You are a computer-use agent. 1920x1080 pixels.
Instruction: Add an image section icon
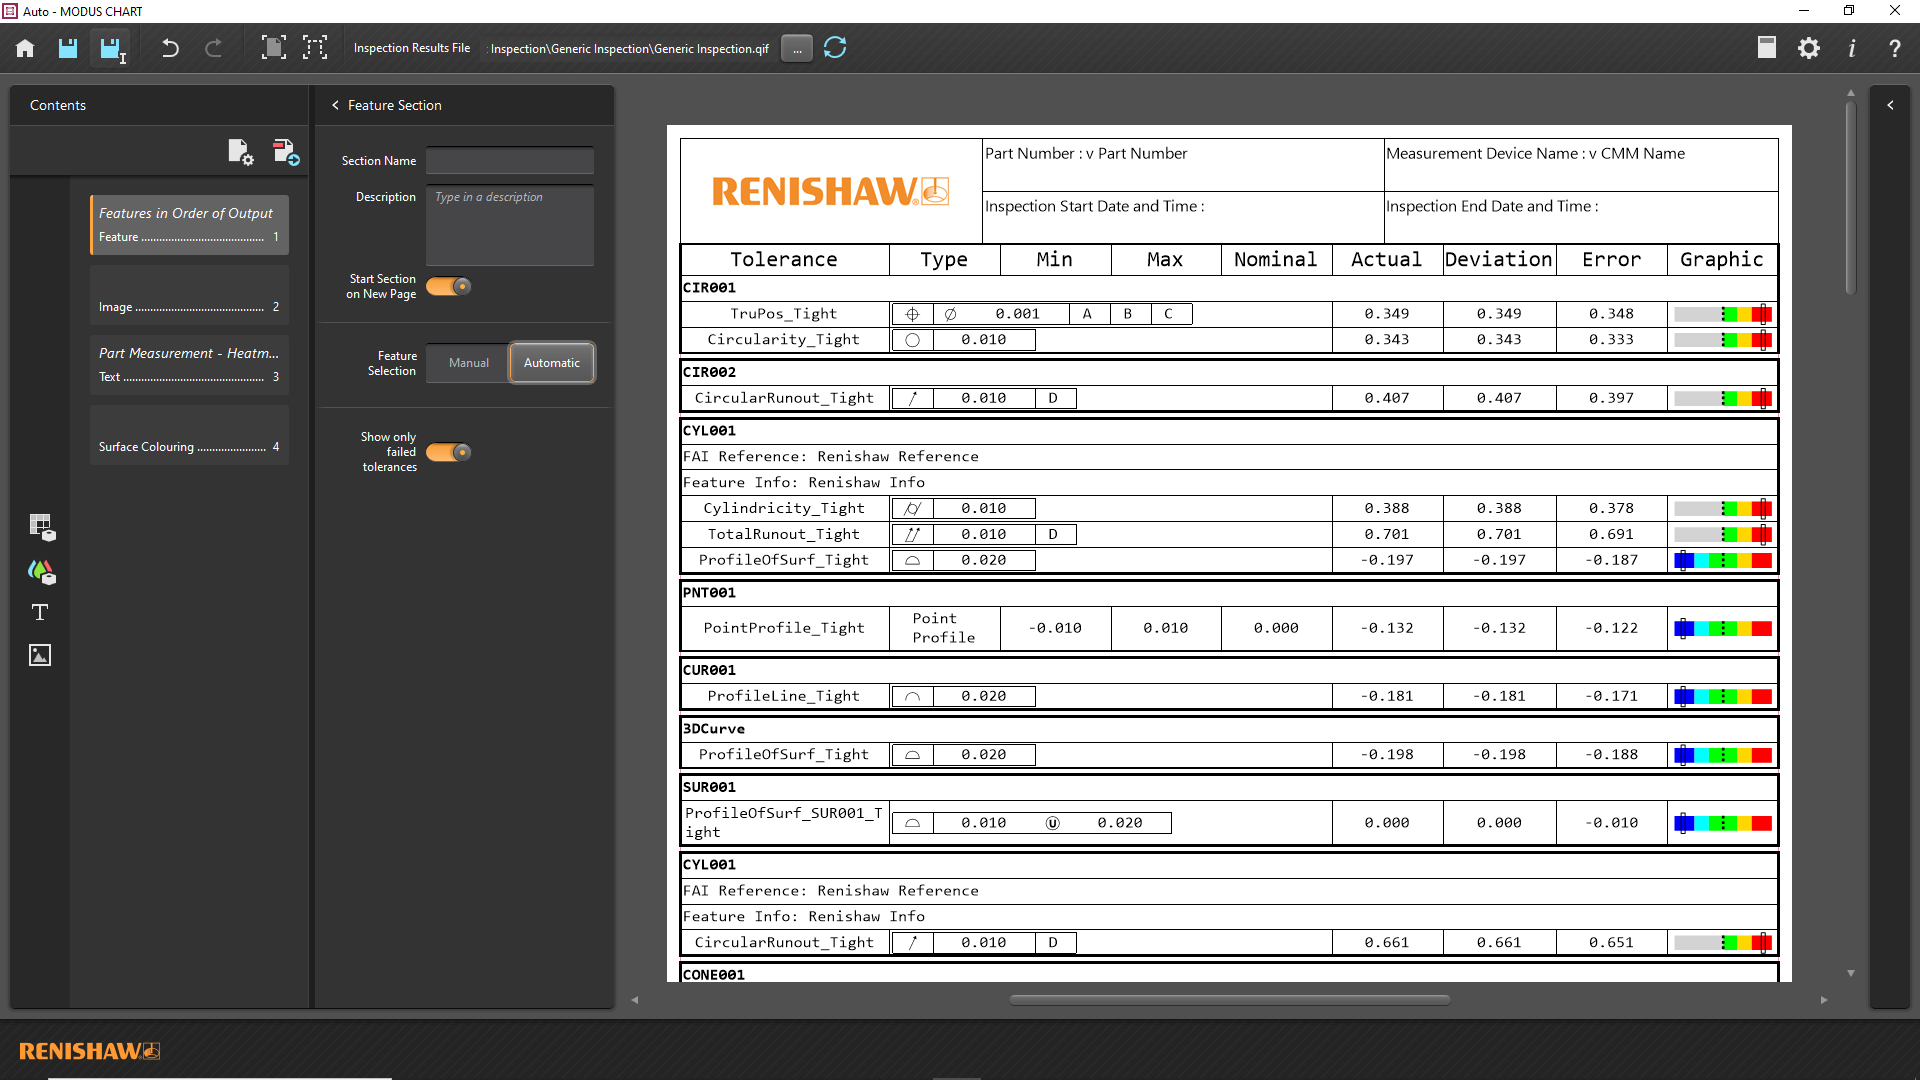pos(40,655)
